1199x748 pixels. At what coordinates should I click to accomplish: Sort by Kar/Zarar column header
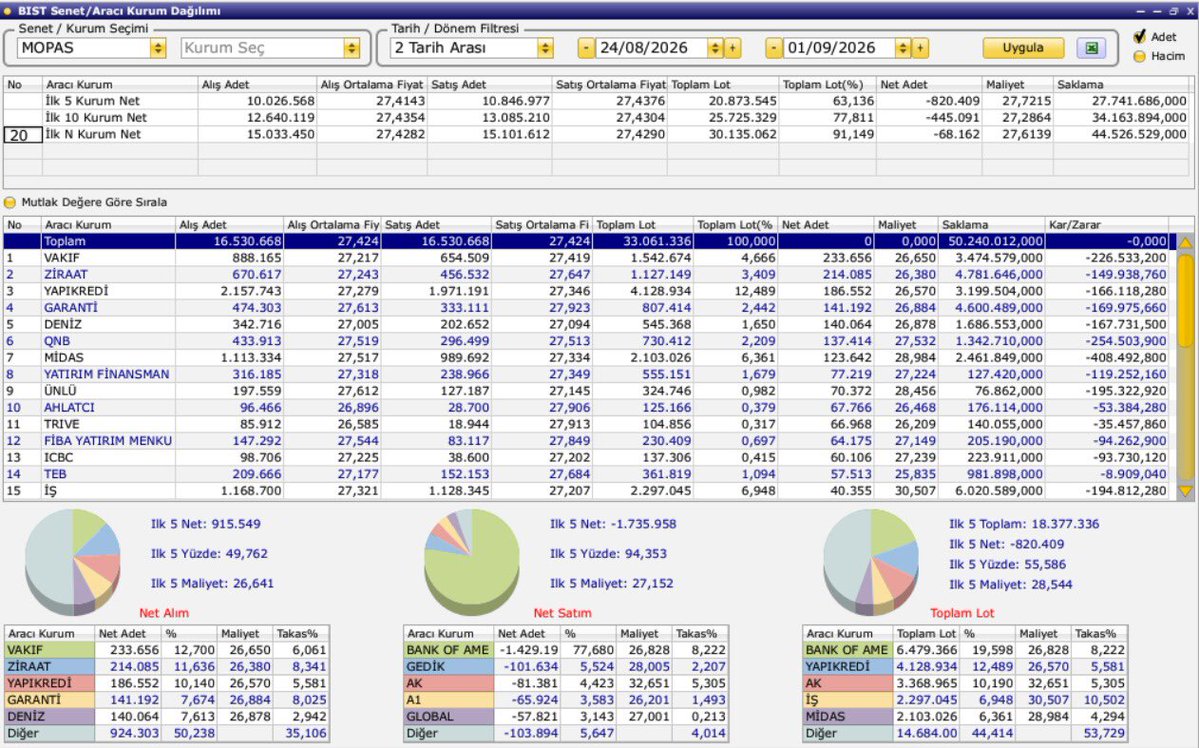point(1107,225)
